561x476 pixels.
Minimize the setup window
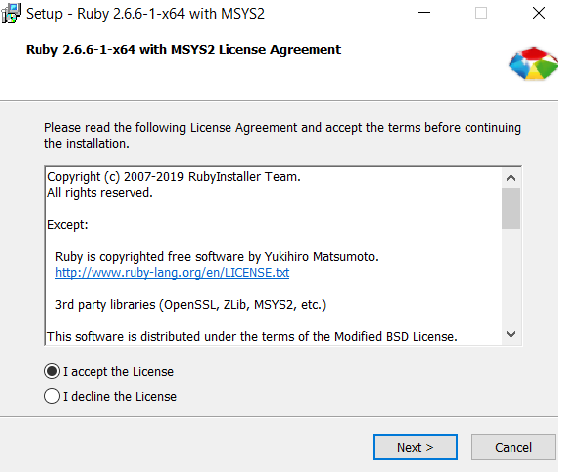pyautogui.click(x=424, y=13)
